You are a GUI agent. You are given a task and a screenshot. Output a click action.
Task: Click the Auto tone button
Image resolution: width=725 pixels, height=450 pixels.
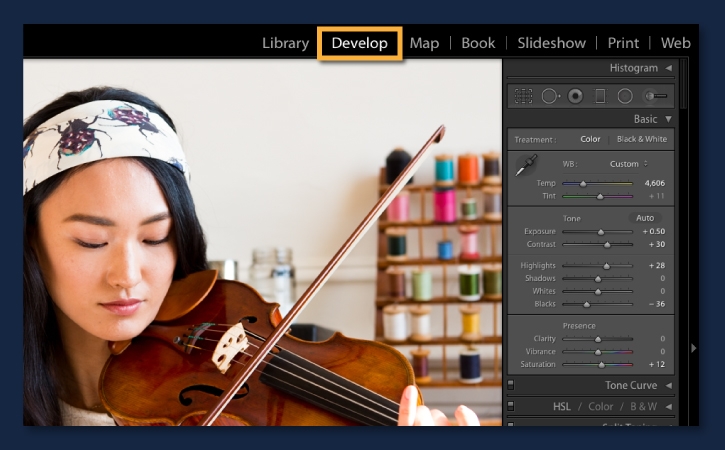[x=645, y=218]
